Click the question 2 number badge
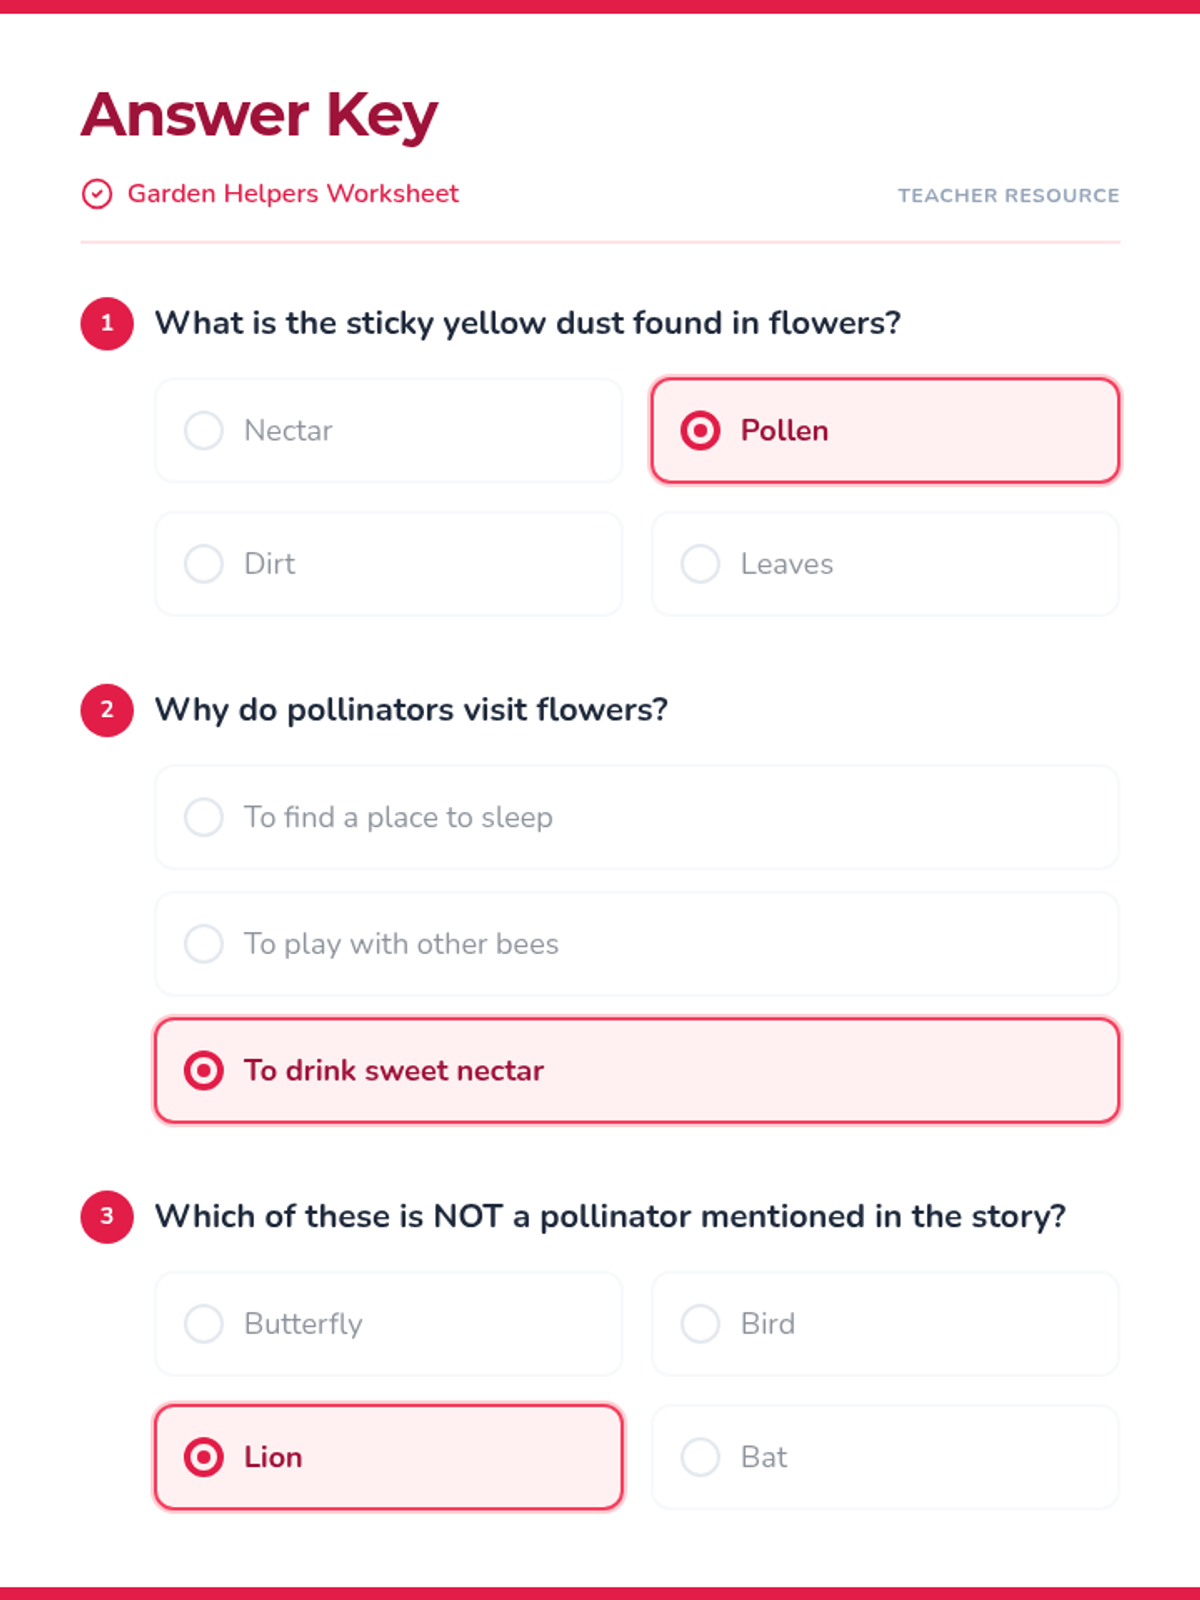The width and height of the screenshot is (1200, 1600). click(x=107, y=710)
